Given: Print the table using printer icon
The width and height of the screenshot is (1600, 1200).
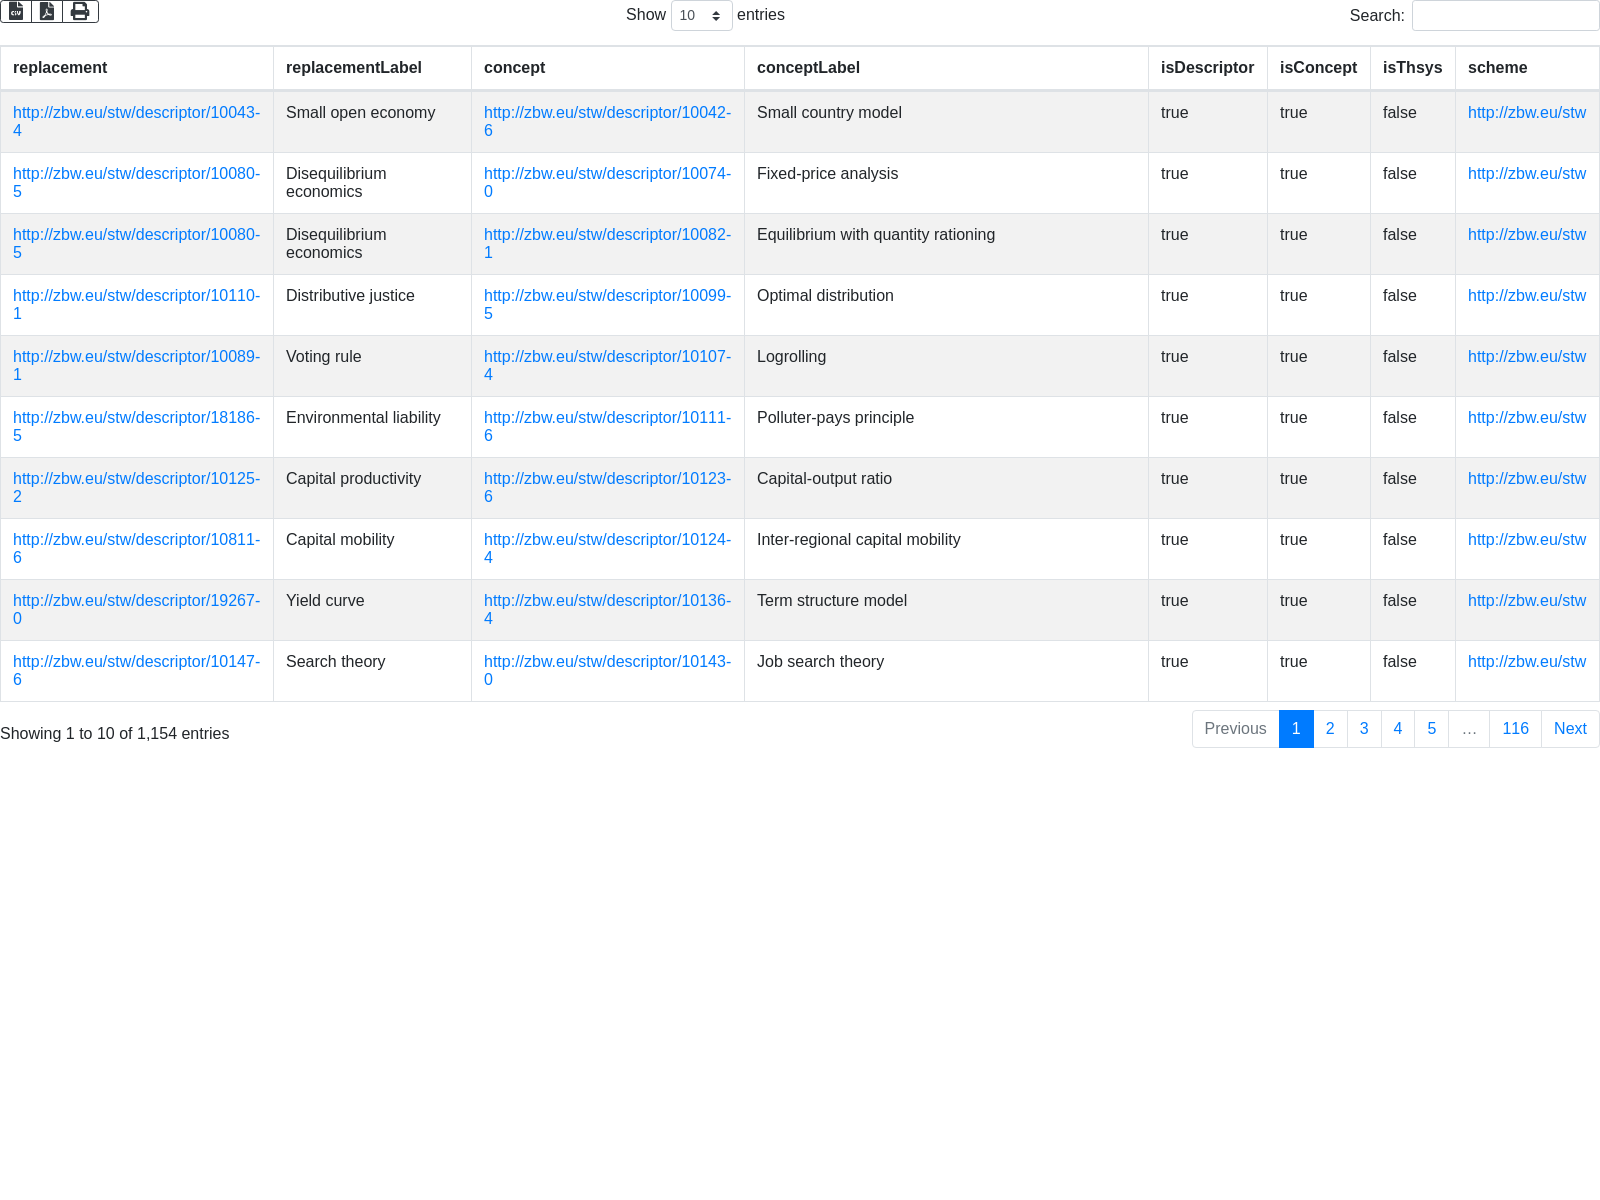Looking at the screenshot, I should coord(80,11).
